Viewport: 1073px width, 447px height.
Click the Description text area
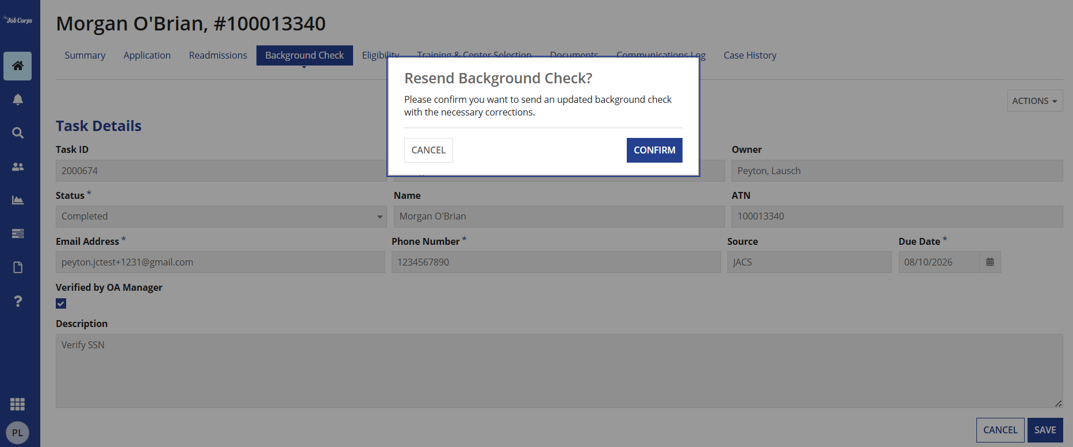tap(559, 371)
